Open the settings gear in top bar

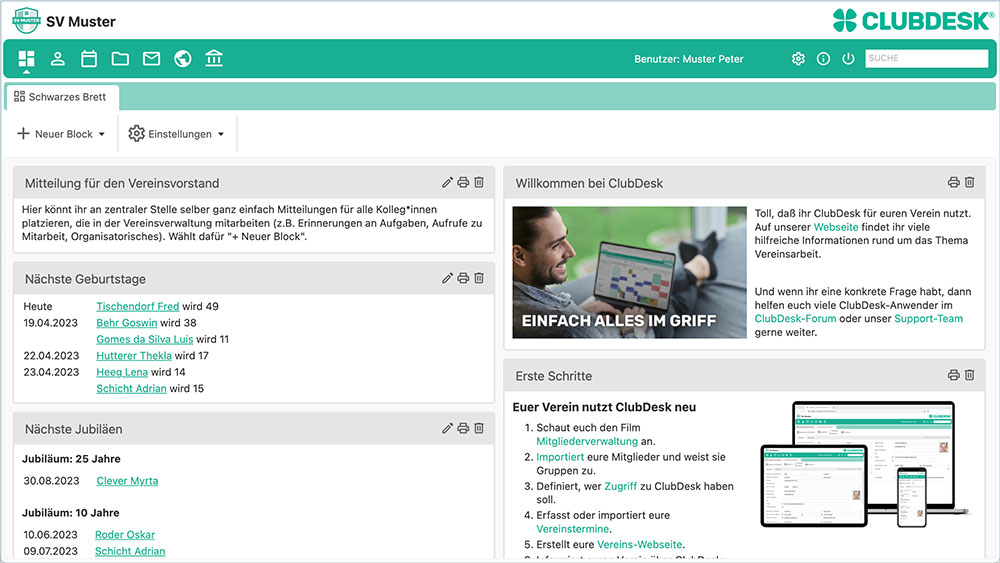pos(798,59)
